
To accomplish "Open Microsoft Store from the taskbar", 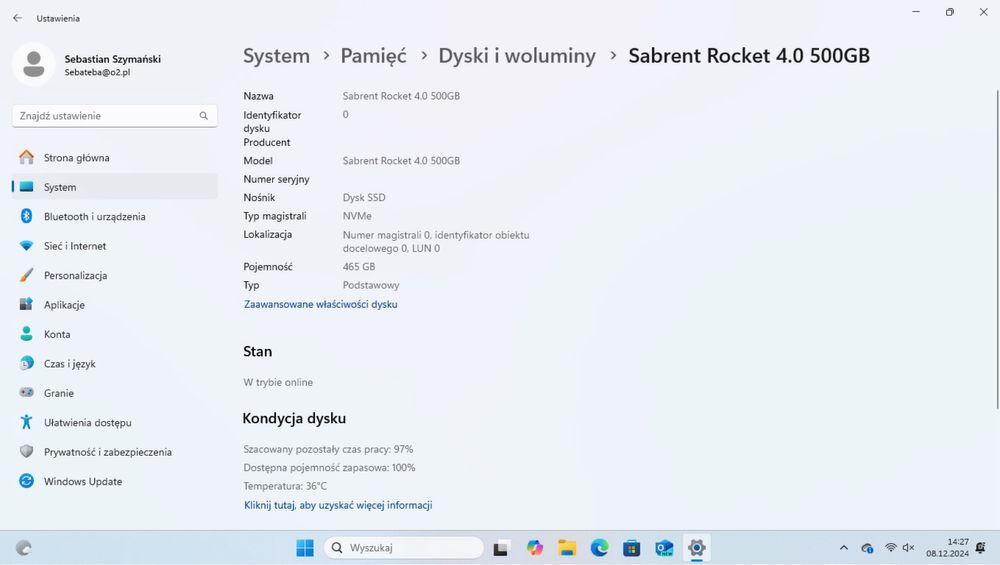I will (631, 547).
